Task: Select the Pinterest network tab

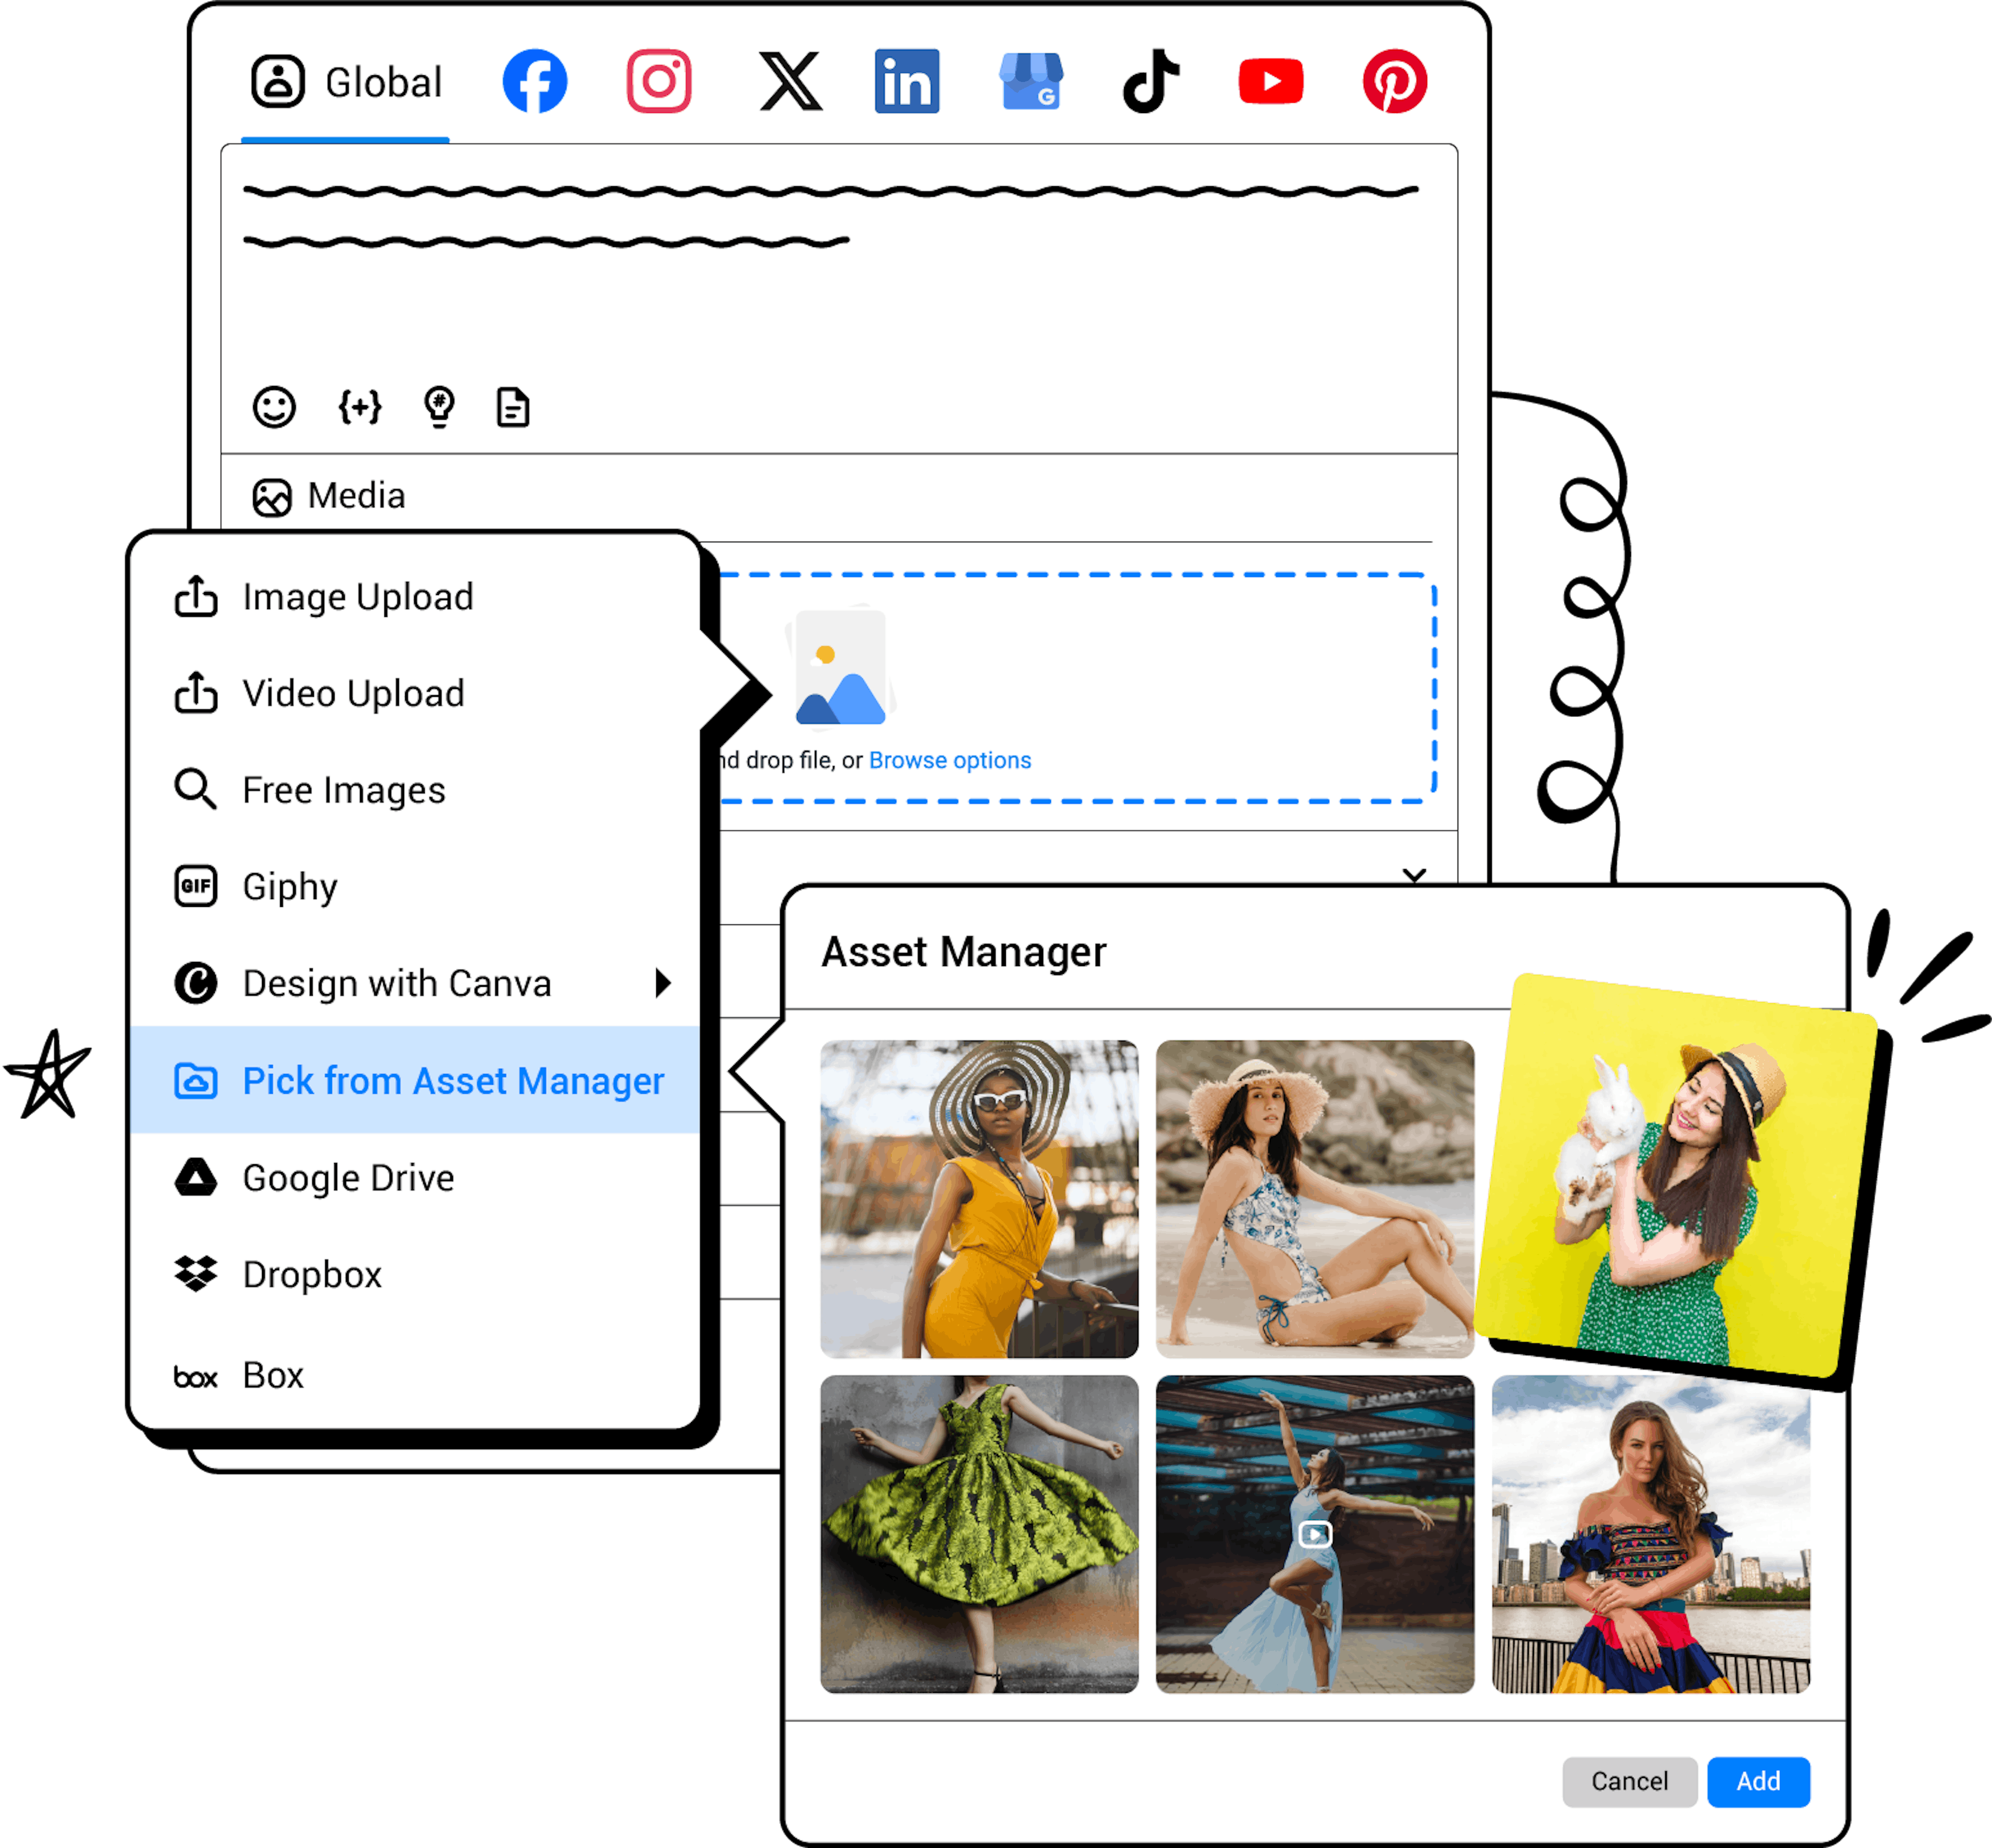Action: point(1395,81)
